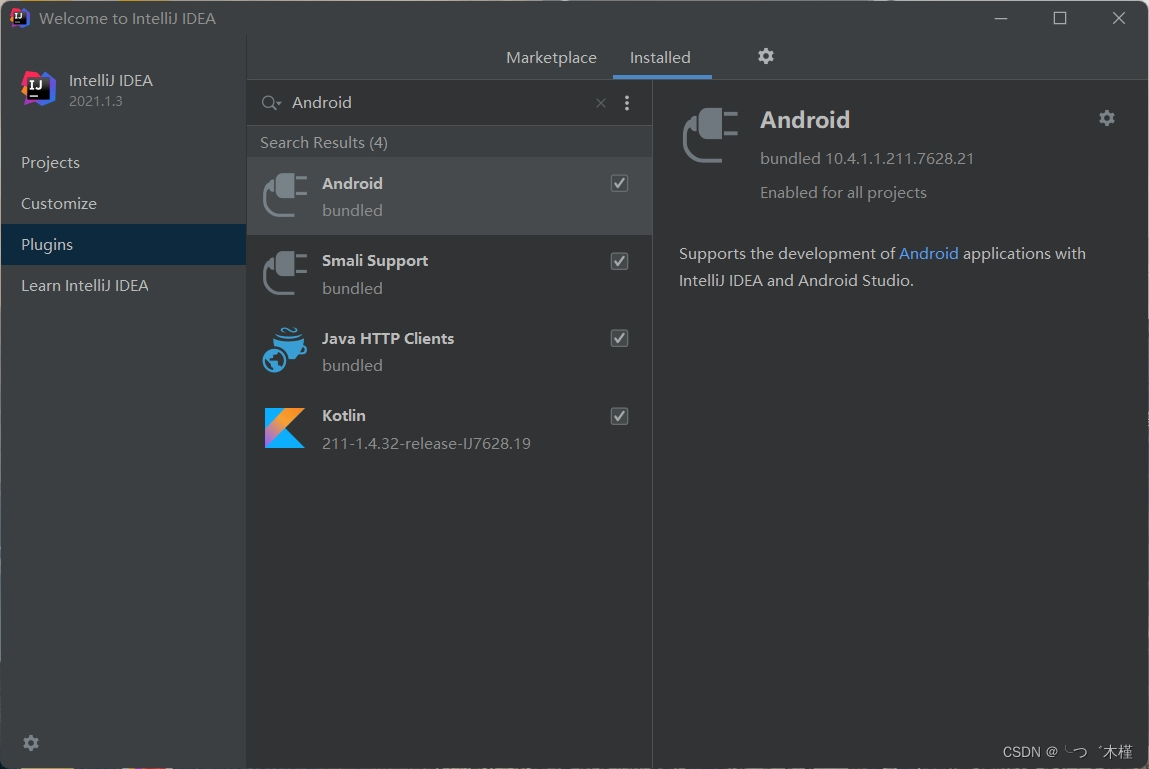This screenshot has height=769, width=1149.
Task: Select Projects in the left sidebar
Action: (50, 162)
